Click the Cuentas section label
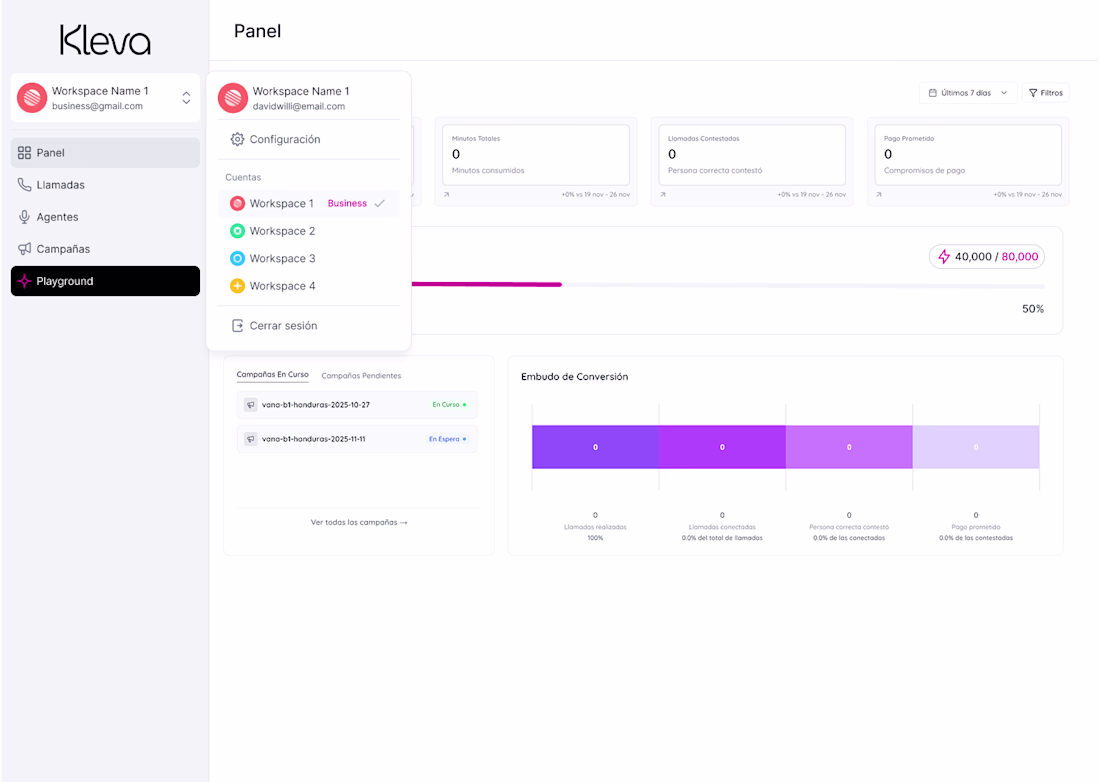This screenshot has height=782, width=1100. point(243,177)
